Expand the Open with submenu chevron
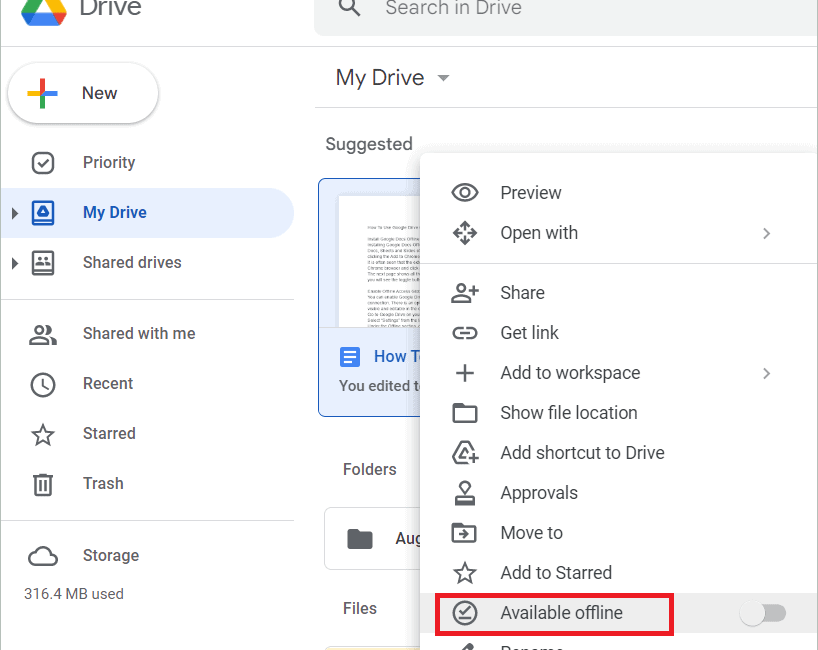The image size is (818, 650). pyautogui.click(x=766, y=233)
